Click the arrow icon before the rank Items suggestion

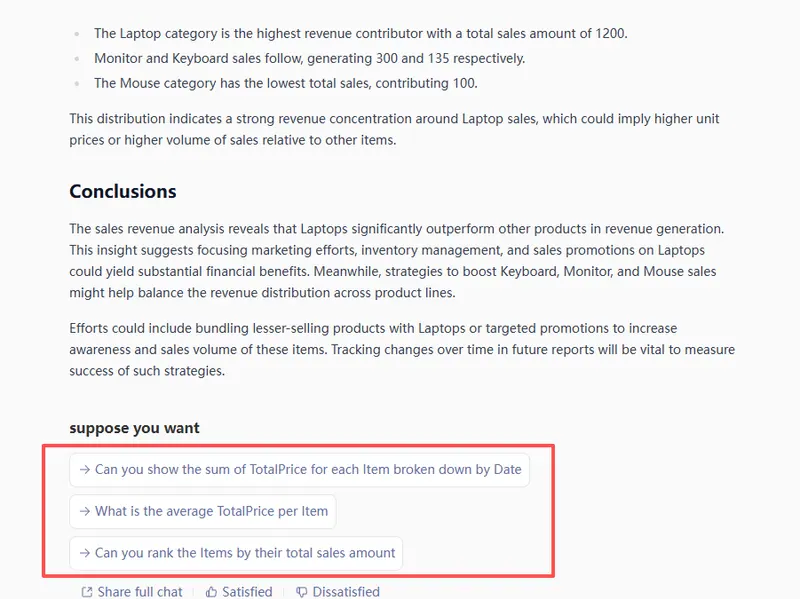coord(85,553)
